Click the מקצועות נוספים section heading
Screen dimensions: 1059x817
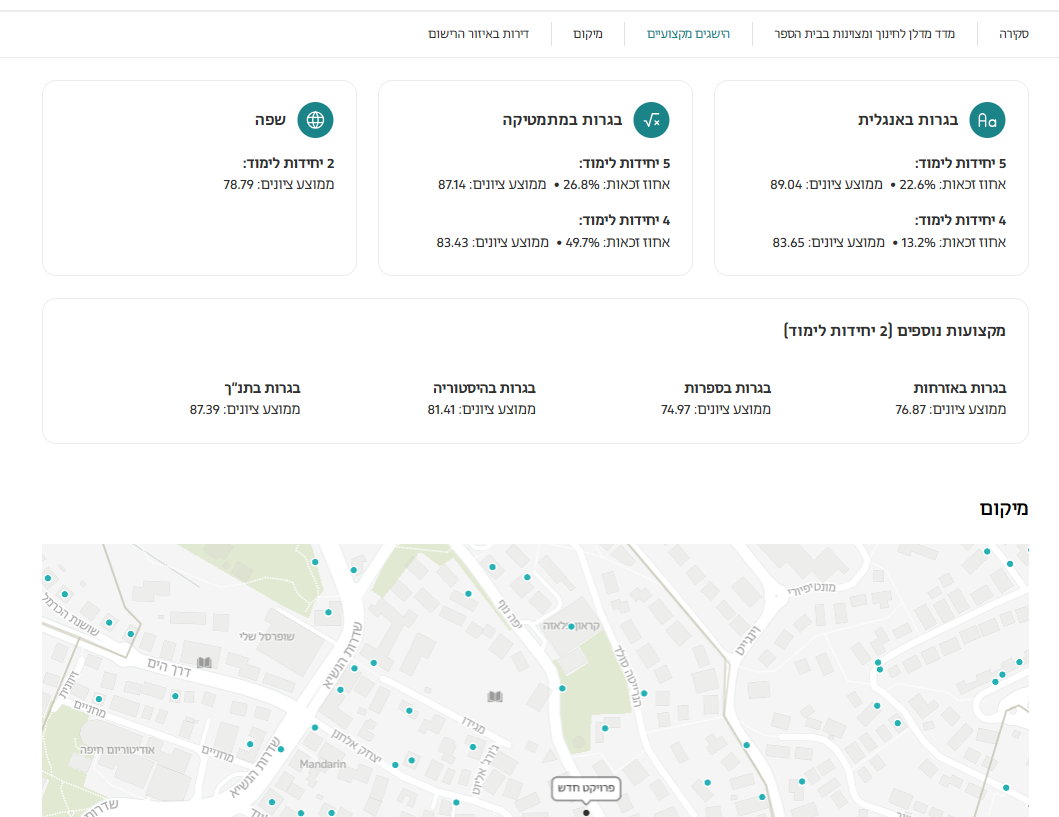point(894,330)
